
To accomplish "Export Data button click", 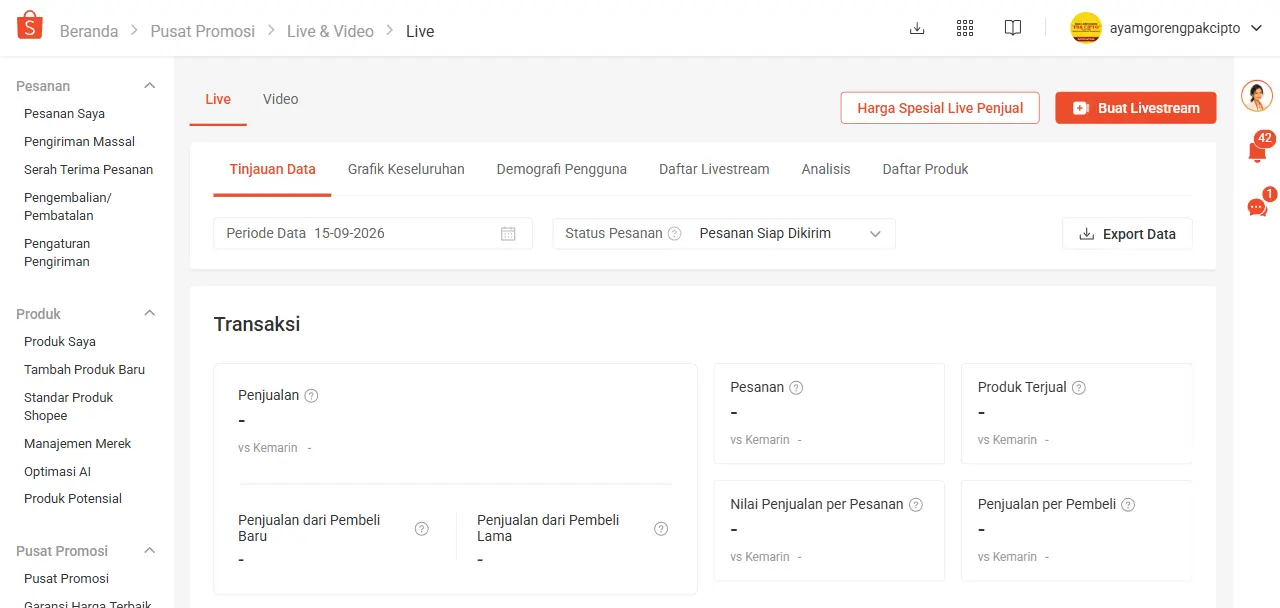I will tap(1127, 234).
